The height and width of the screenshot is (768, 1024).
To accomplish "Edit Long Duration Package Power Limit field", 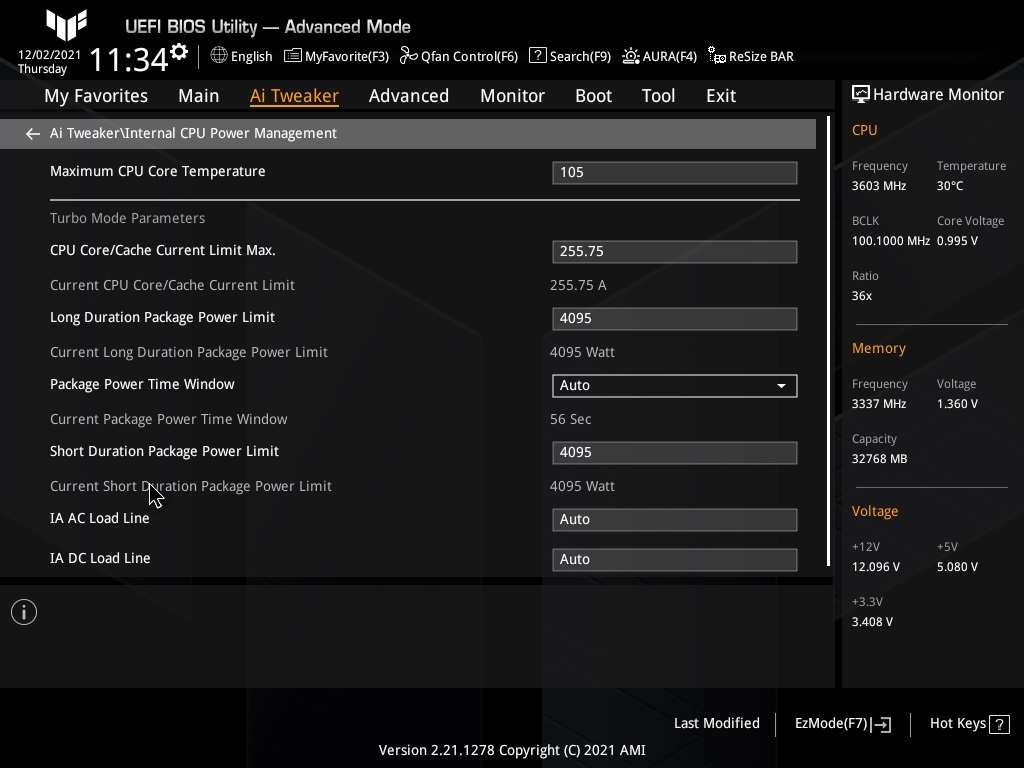I will (675, 319).
